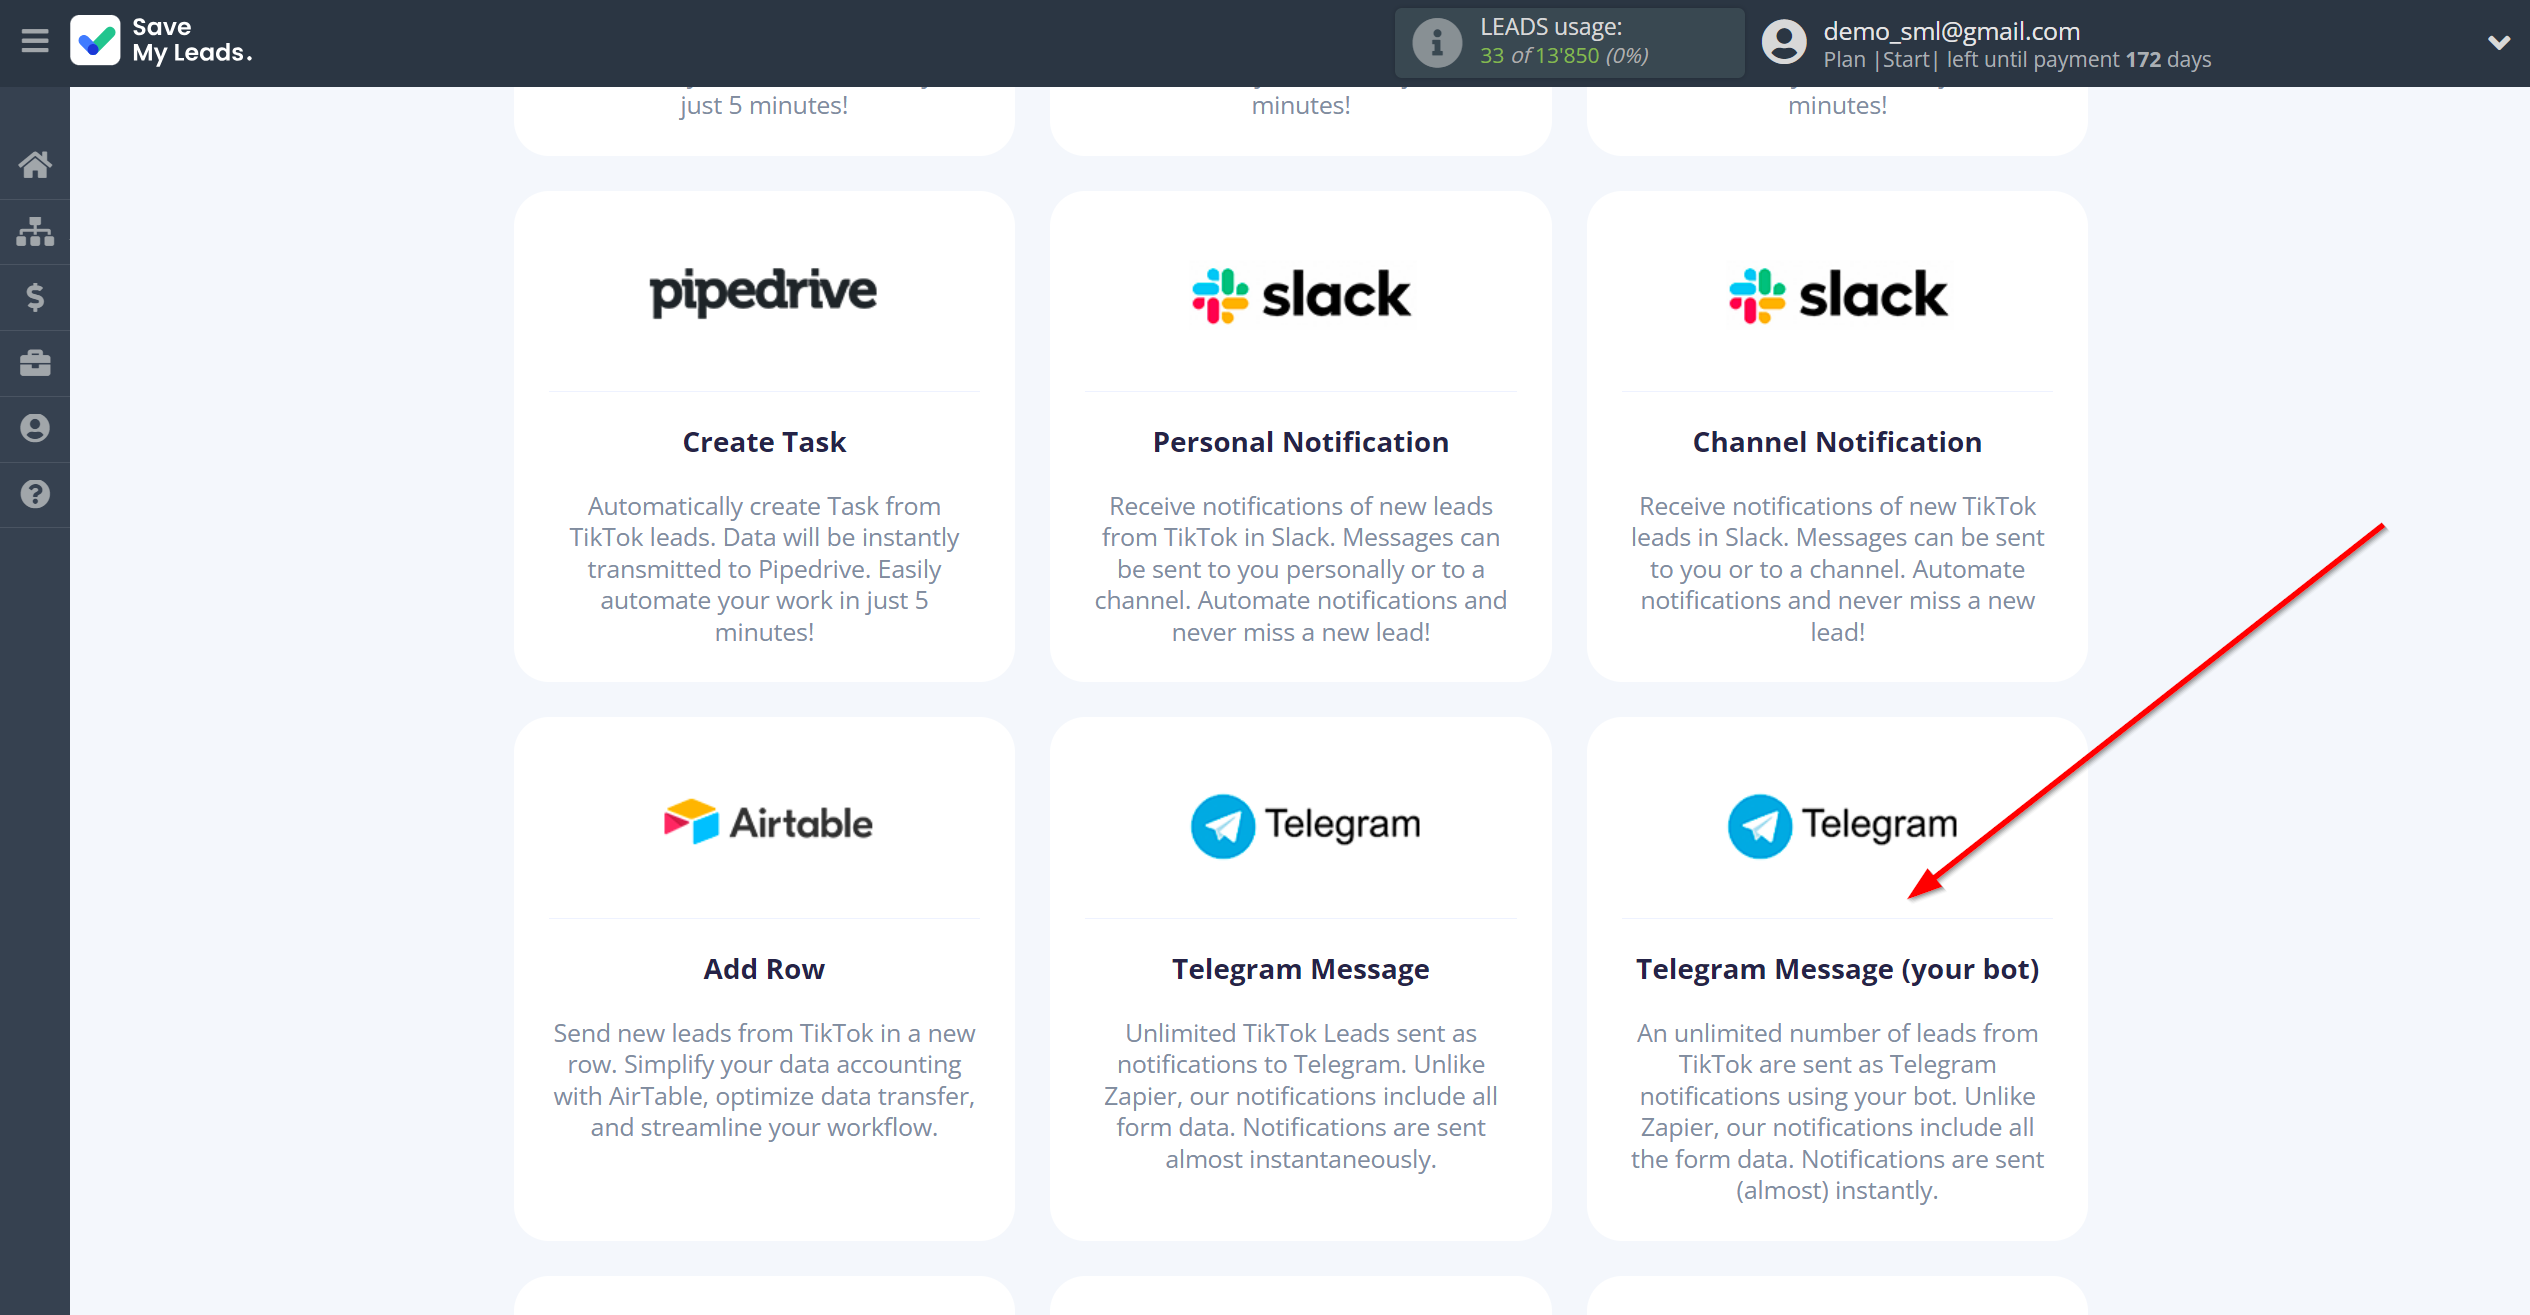Viewport: 2530px width, 1315px height.
Task: Click the LEADS usage info icon
Action: point(1437,43)
